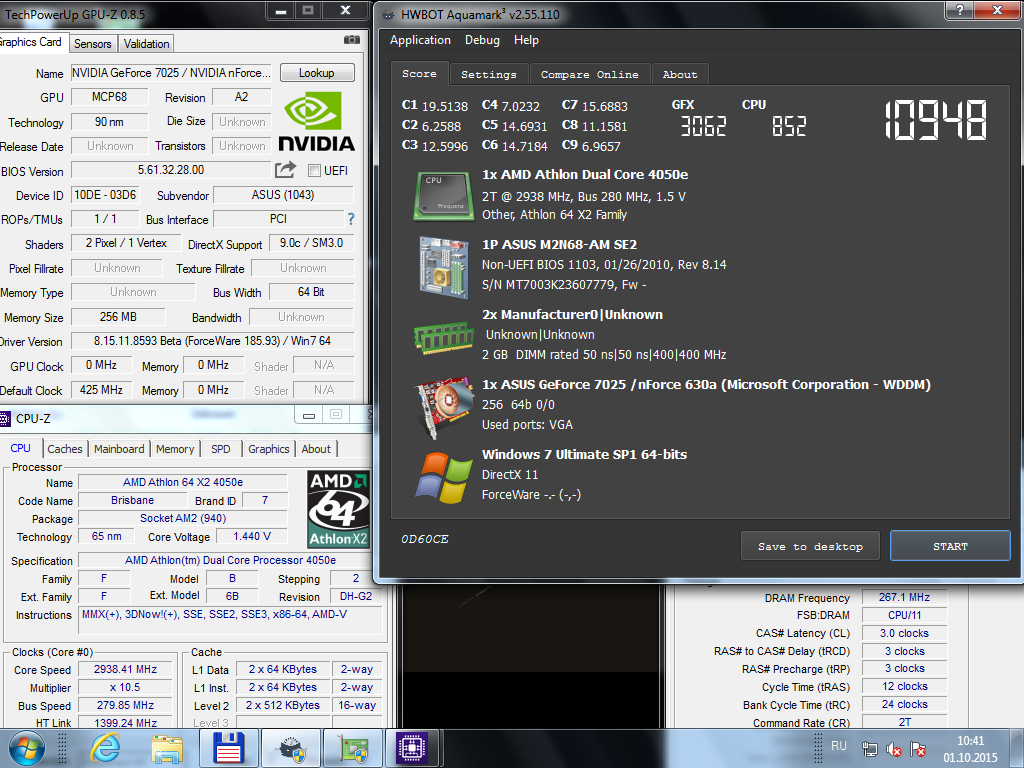Click the Bus Interface question mark icon
Screen dimensions: 1024x768
tap(351, 219)
